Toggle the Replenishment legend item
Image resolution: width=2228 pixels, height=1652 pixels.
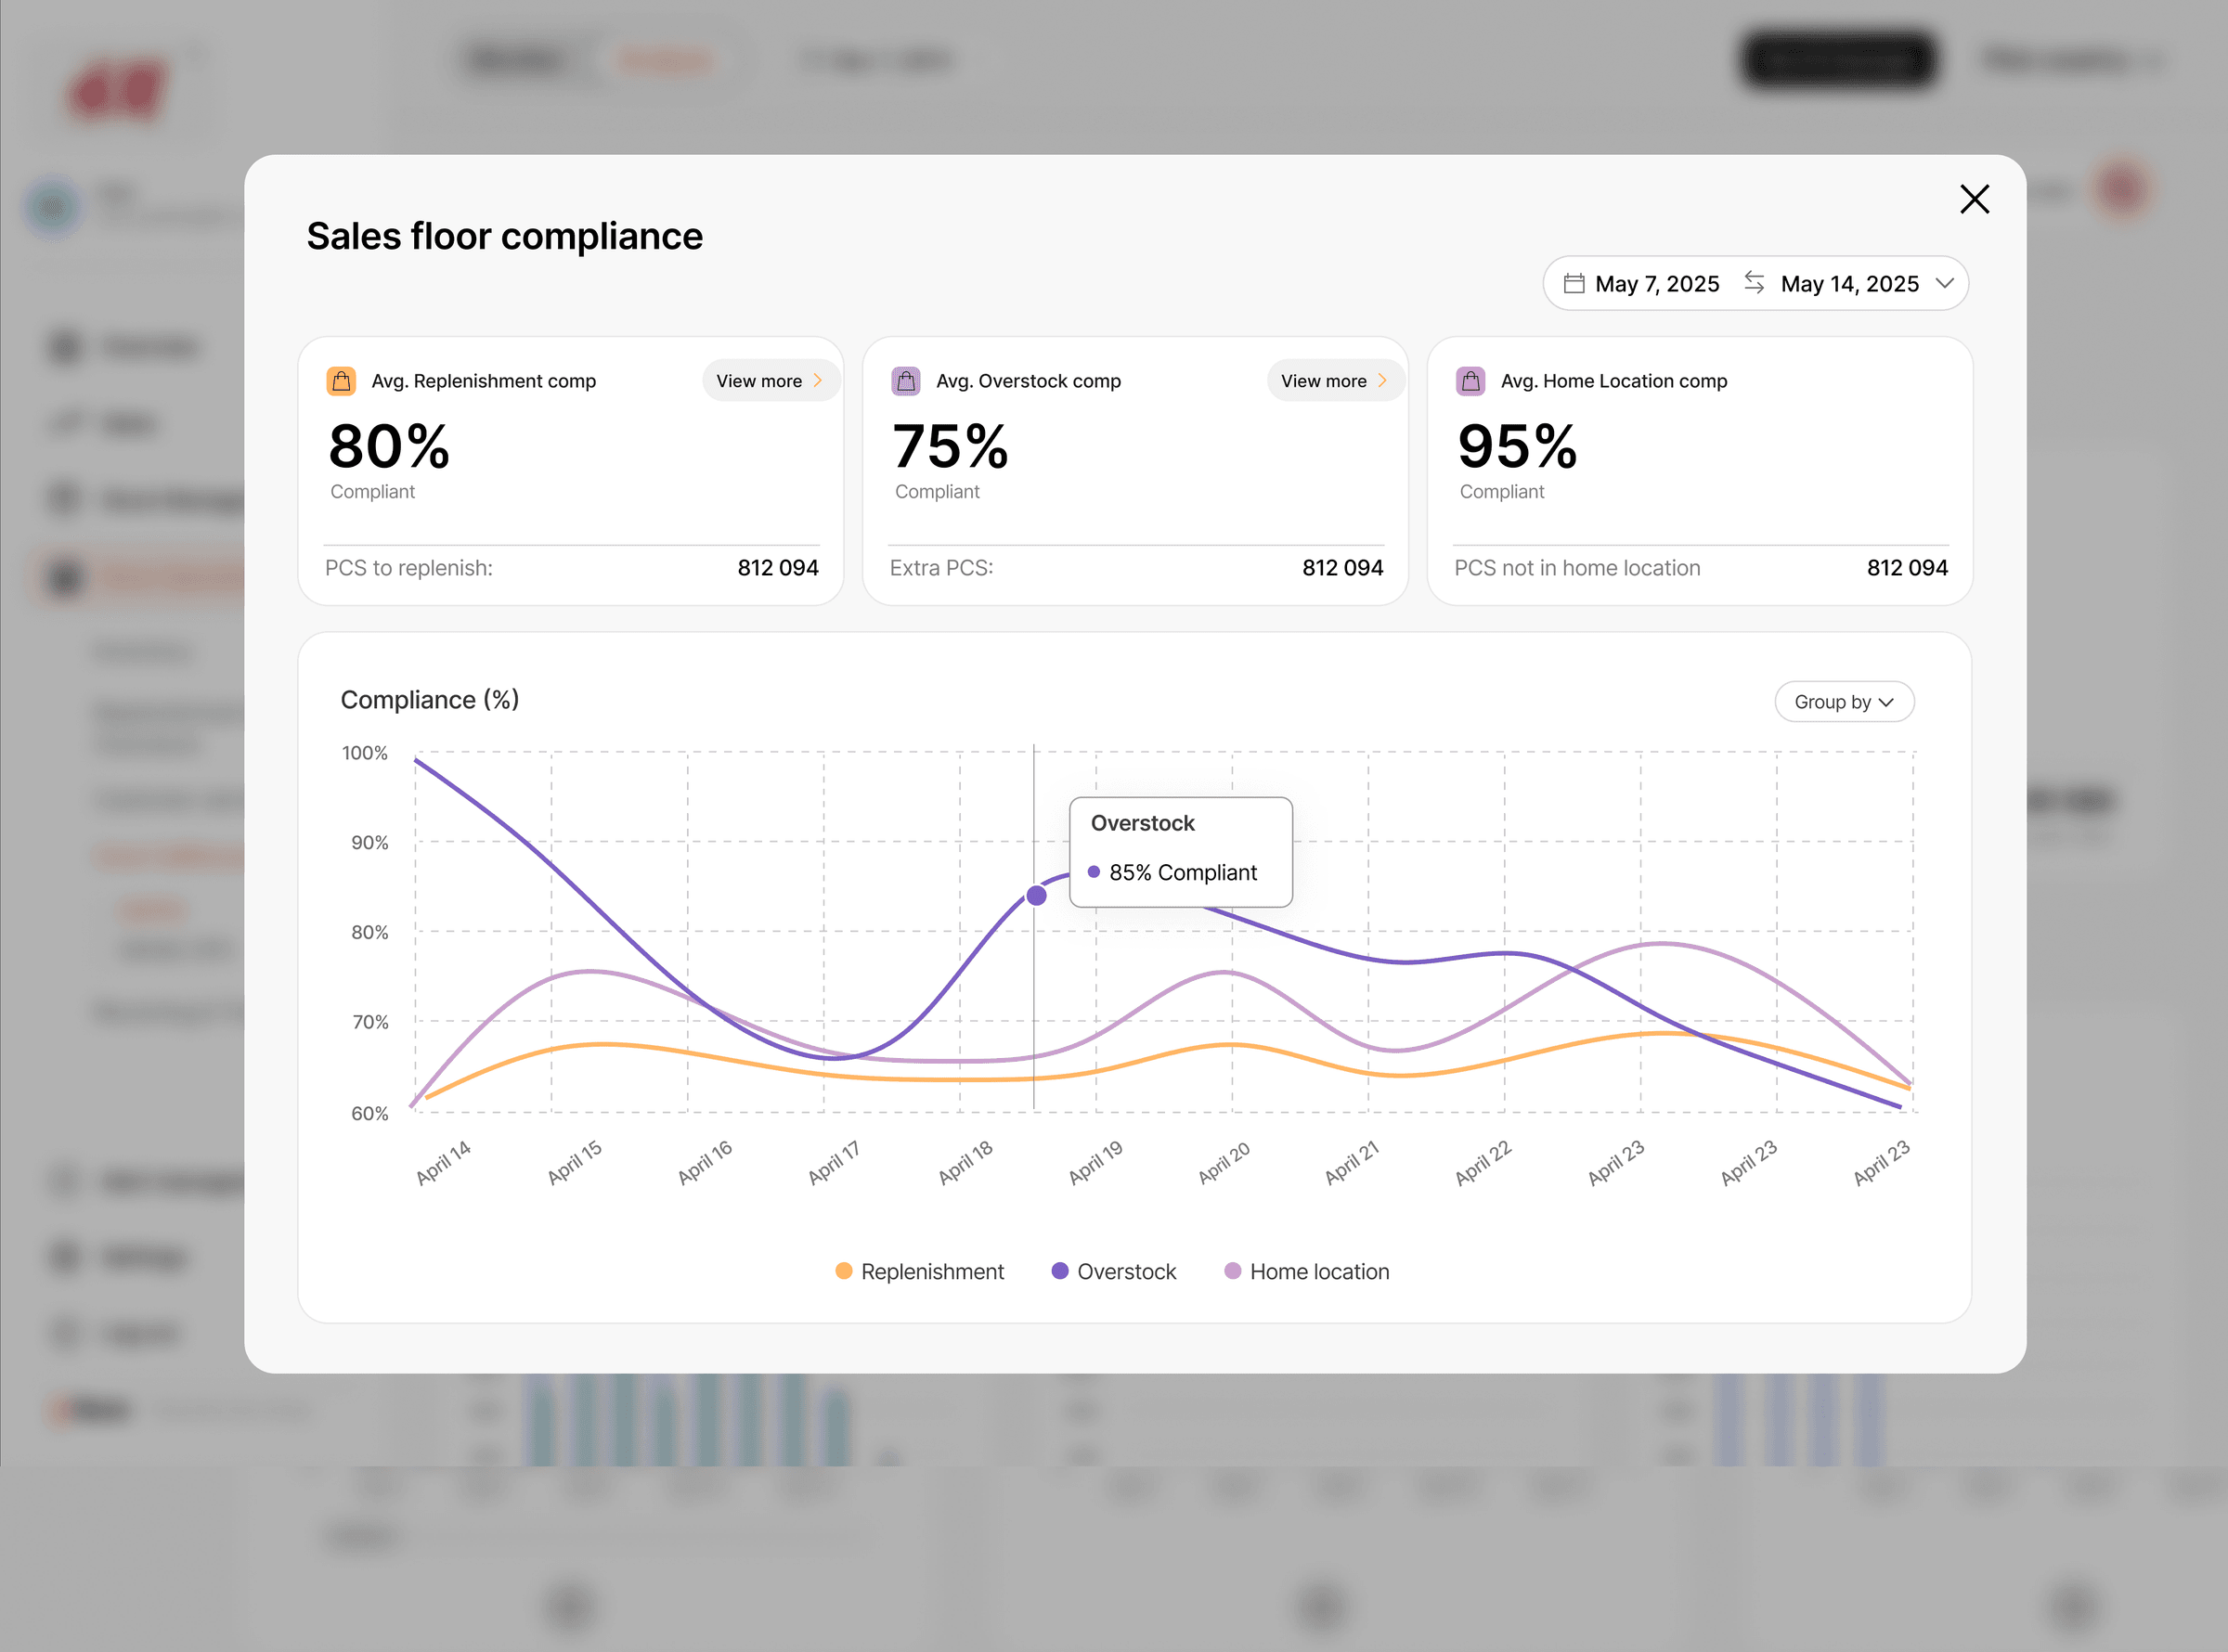[x=920, y=1271]
